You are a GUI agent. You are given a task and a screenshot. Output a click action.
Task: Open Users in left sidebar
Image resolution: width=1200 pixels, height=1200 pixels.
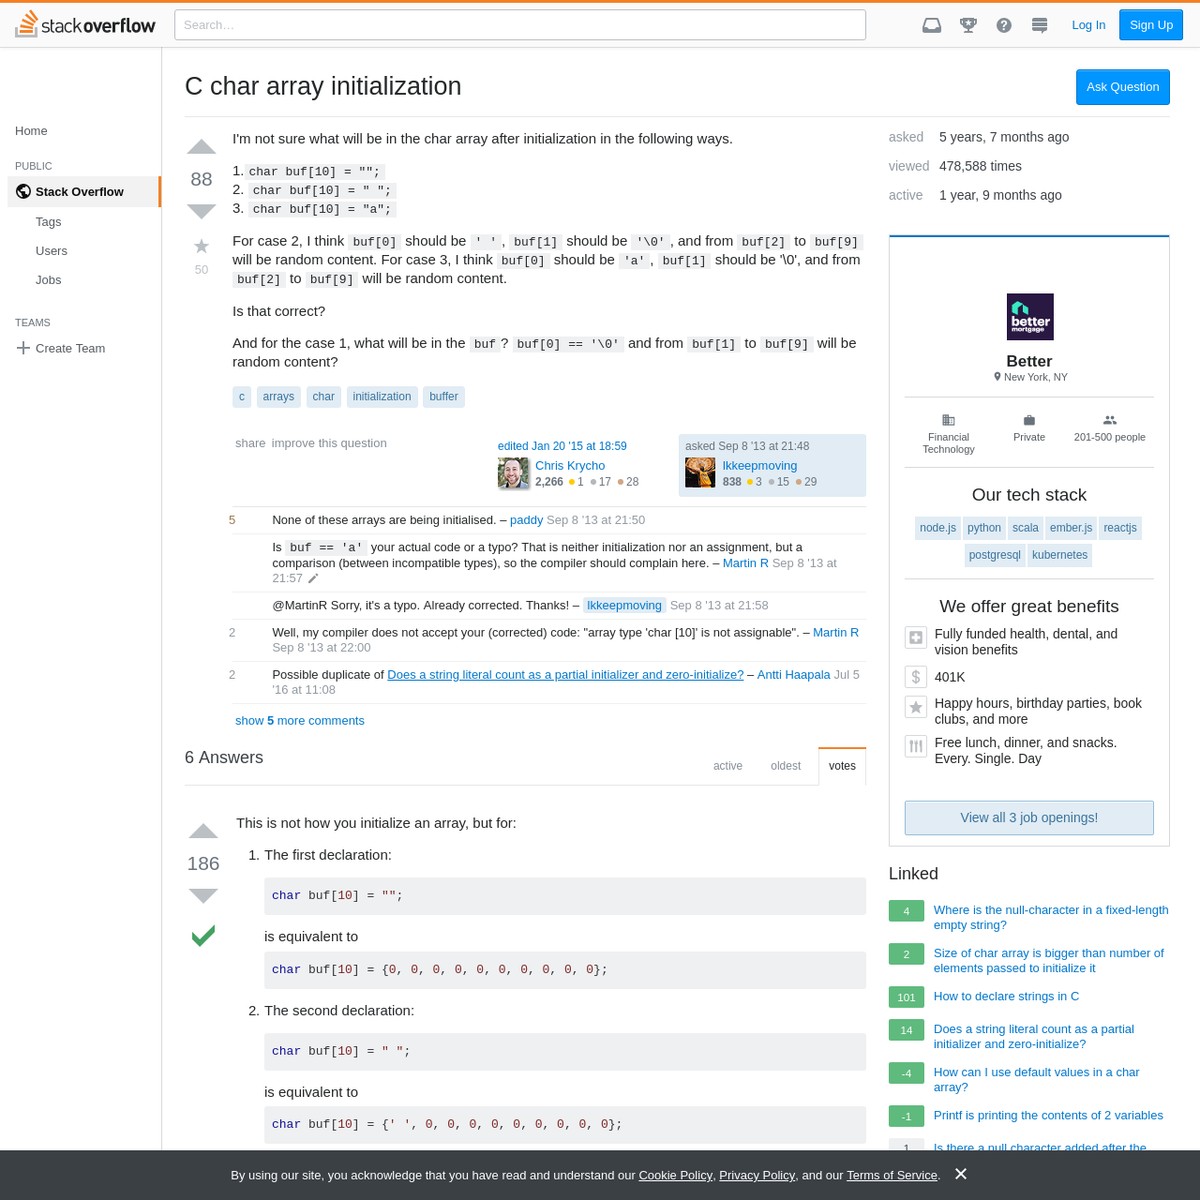pos(51,251)
